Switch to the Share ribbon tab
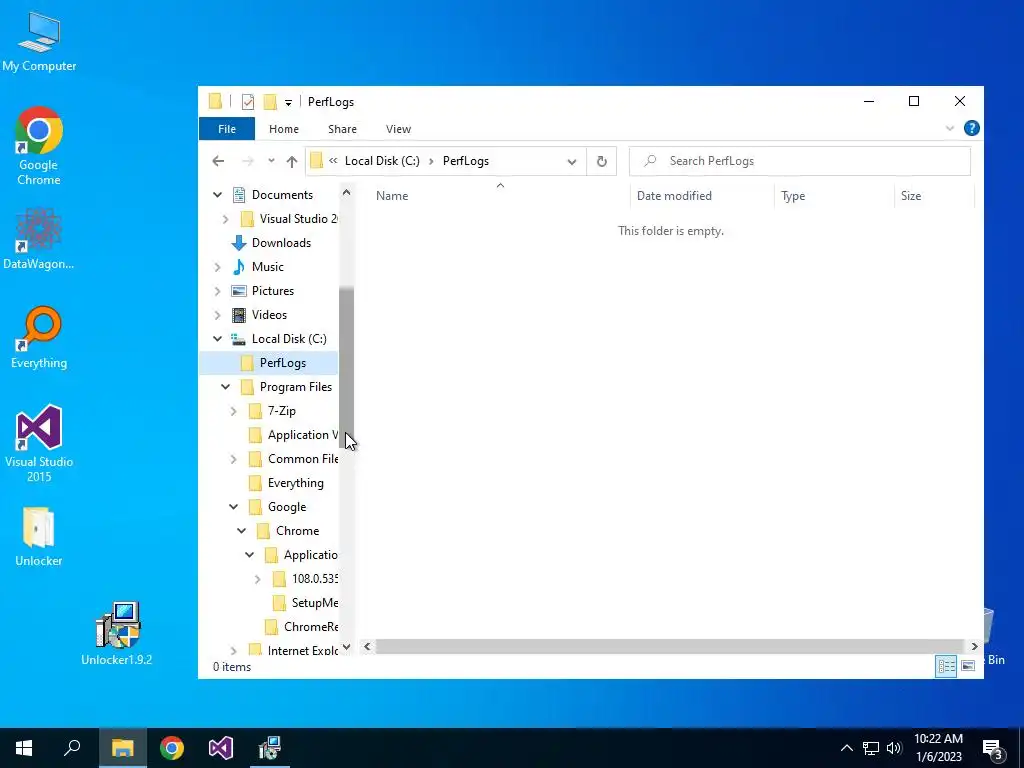 tap(342, 129)
